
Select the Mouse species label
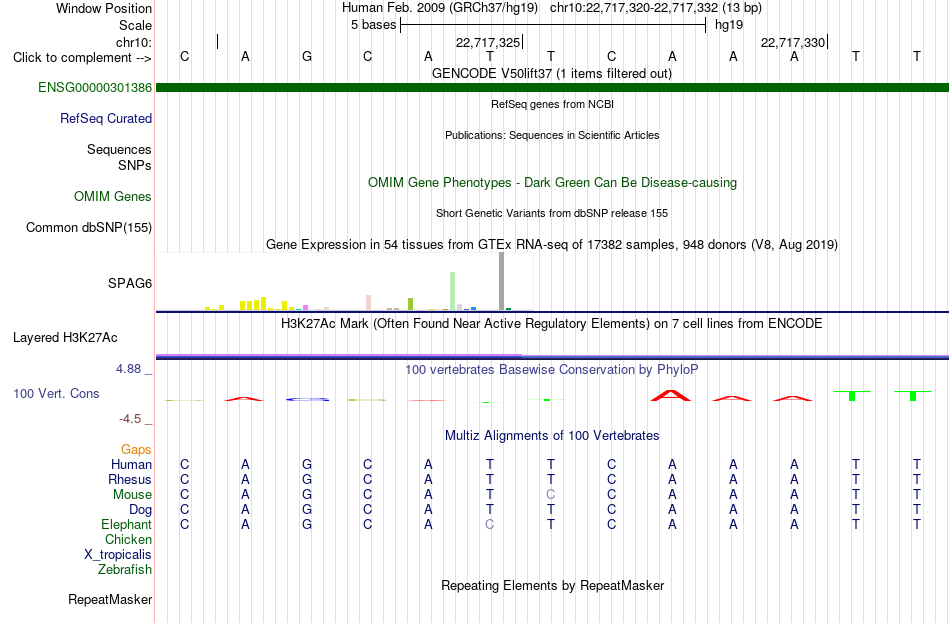(132, 495)
